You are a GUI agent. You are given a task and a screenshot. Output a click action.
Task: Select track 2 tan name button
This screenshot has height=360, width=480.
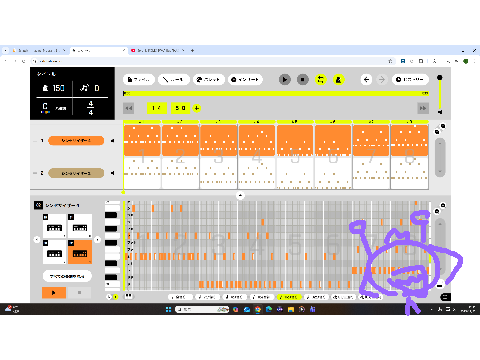[76, 173]
